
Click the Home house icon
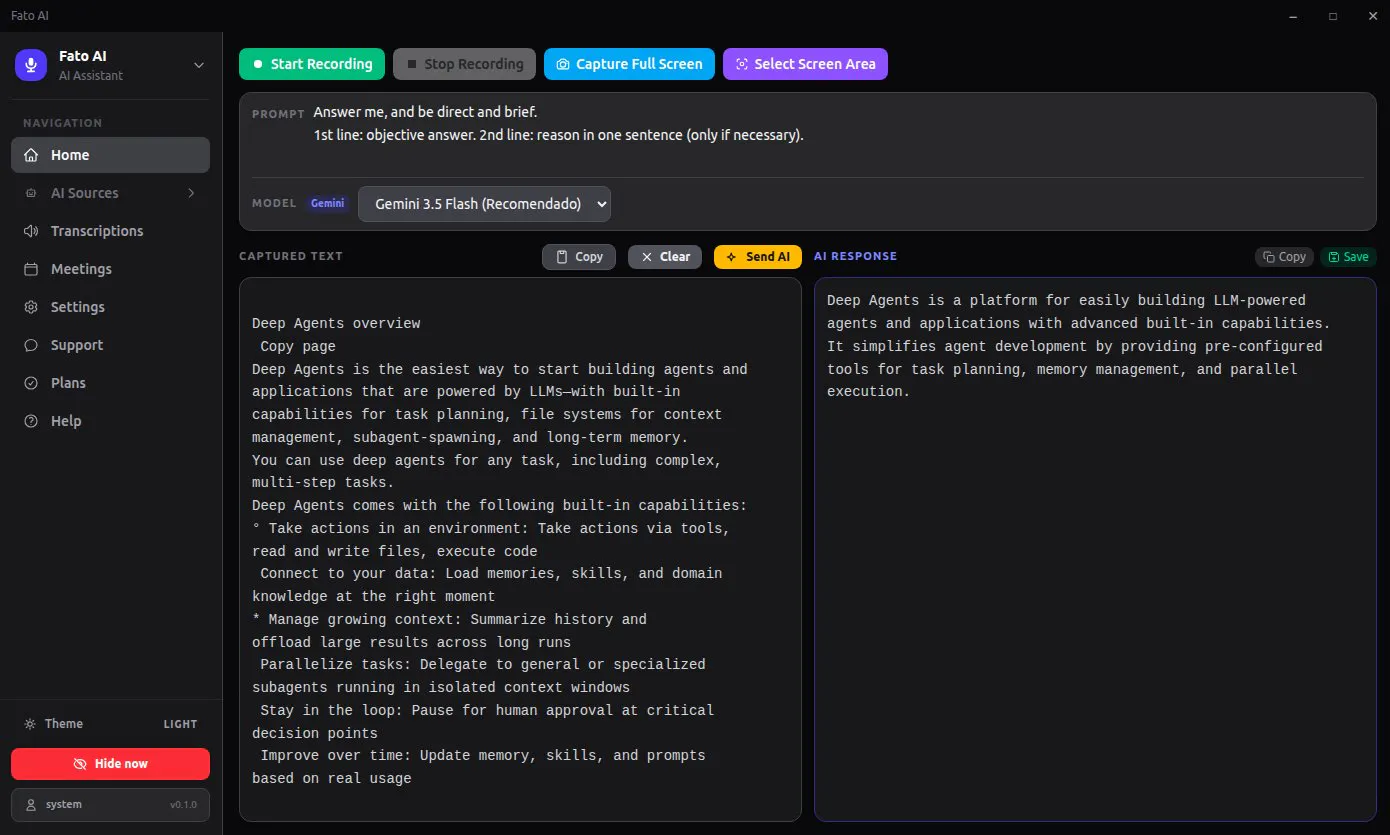[31, 155]
